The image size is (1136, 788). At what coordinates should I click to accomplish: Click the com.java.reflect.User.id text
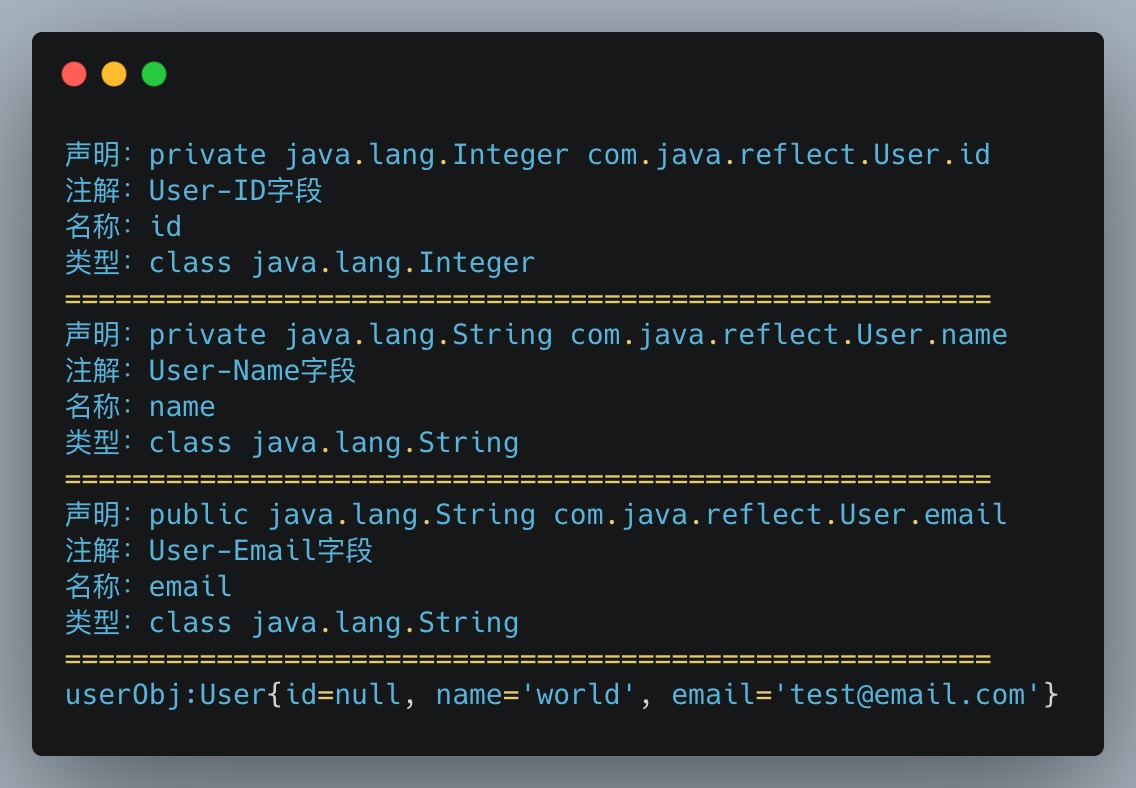coord(788,155)
